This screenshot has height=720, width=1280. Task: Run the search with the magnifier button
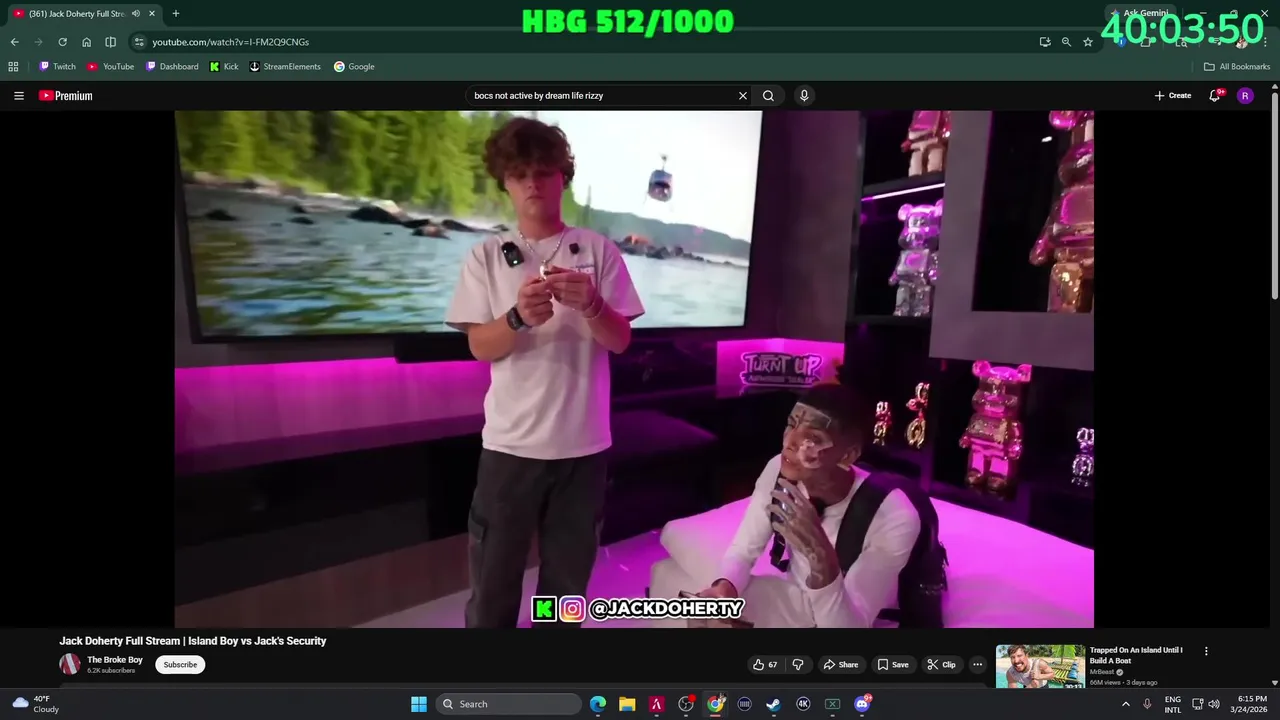click(x=768, y=96)
